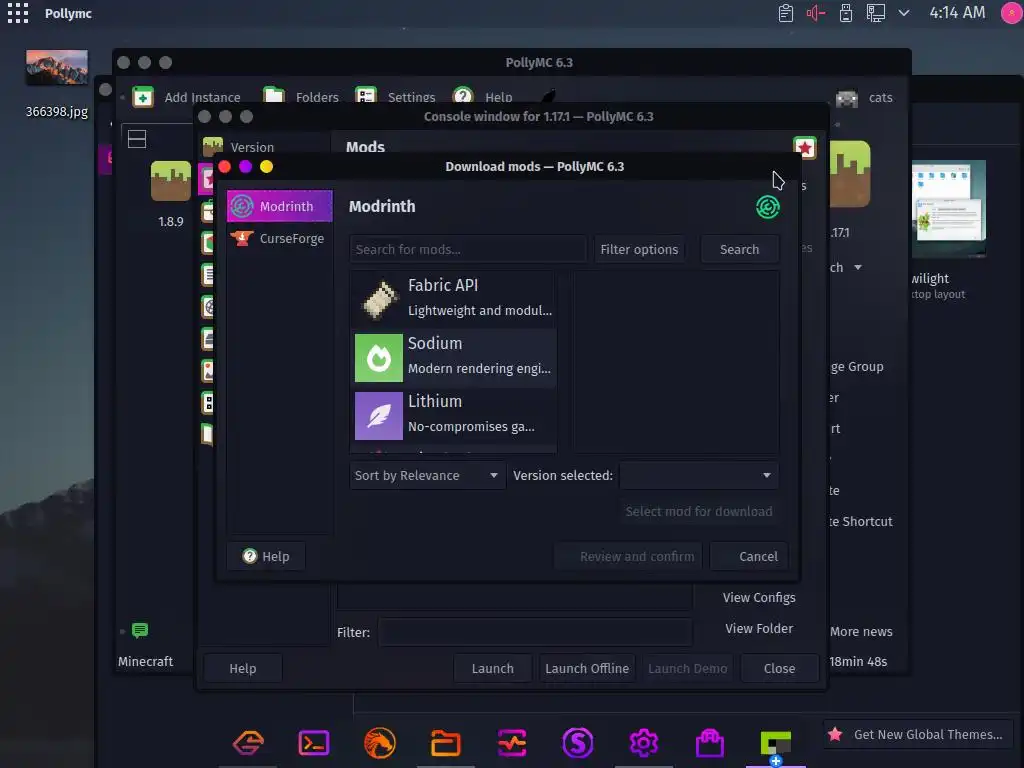The width and height of the screenshot is (1024, 768).
Task: Open the Version selected dropdown
Action: coord(699,475)
